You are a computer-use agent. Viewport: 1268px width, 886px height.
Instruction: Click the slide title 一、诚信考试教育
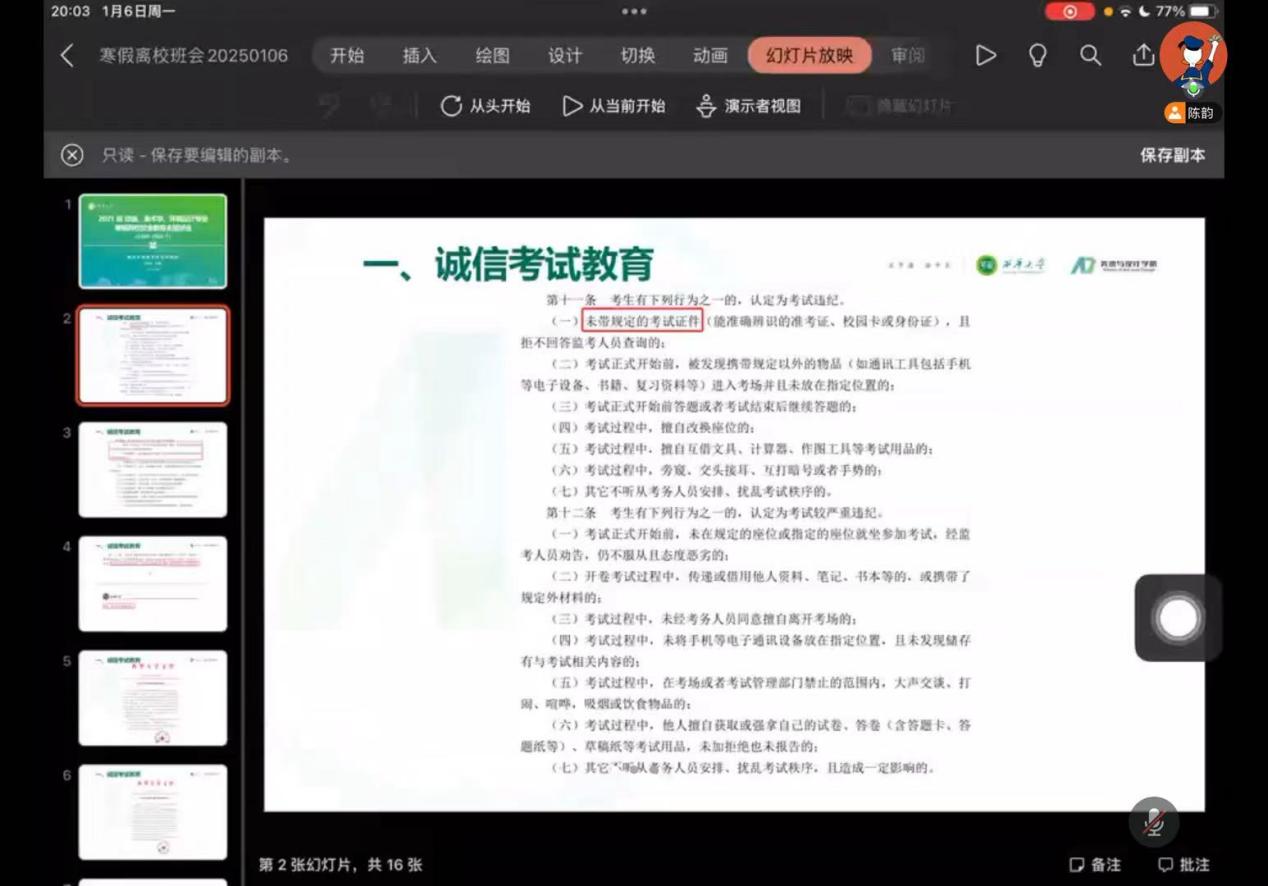(508, 264)
